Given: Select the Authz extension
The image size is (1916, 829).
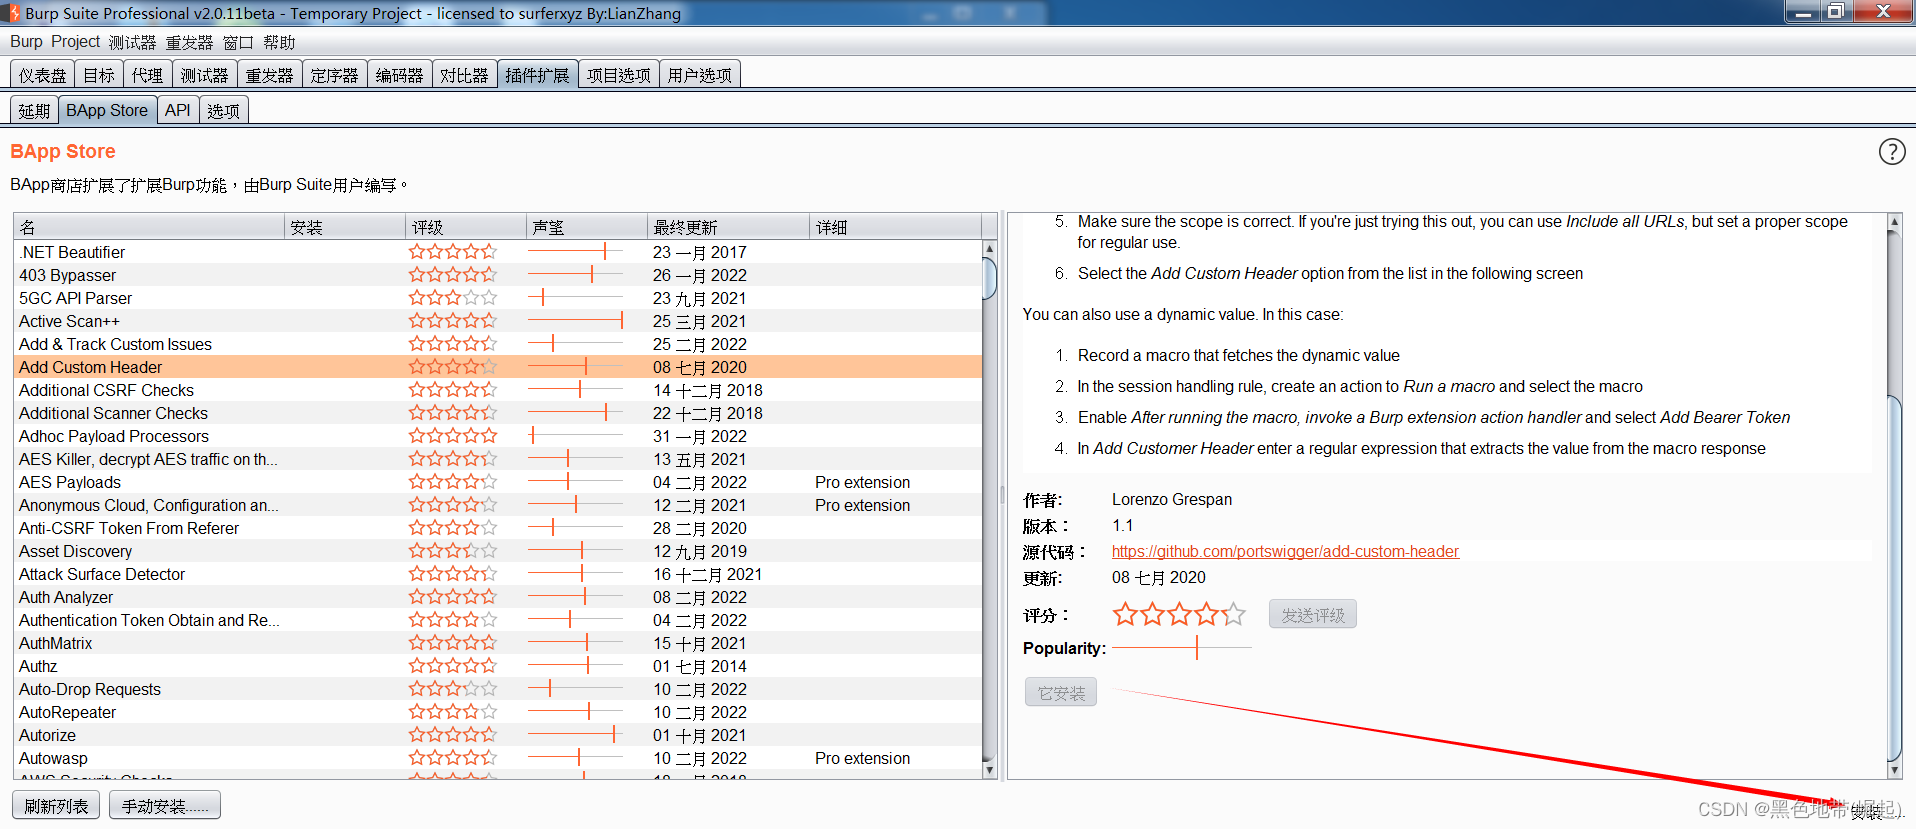Looking at the screenshot, I should coord(498,666).
